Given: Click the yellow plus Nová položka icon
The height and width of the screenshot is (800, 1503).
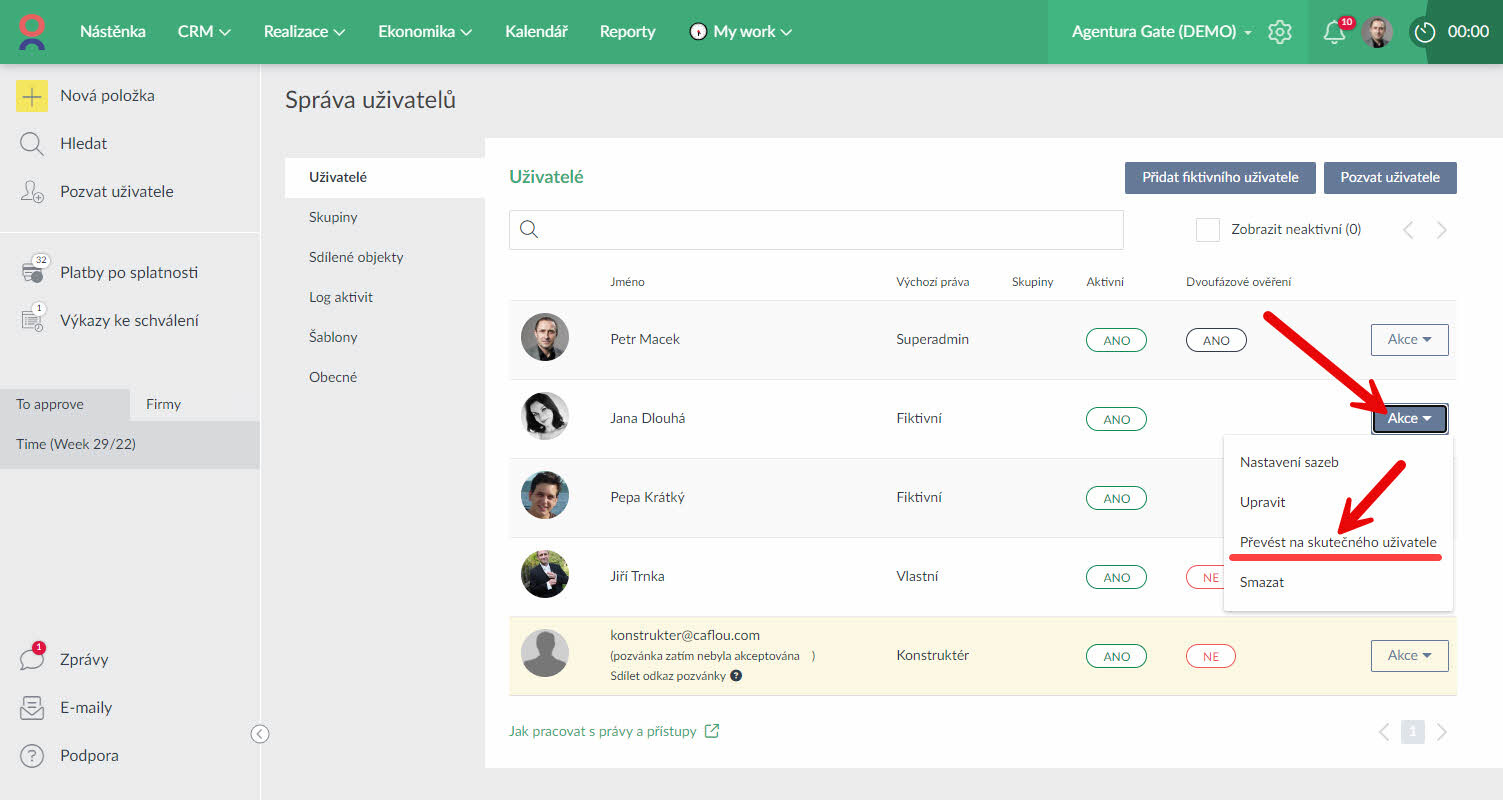Looking at the screenshot, I should (32, 96).
